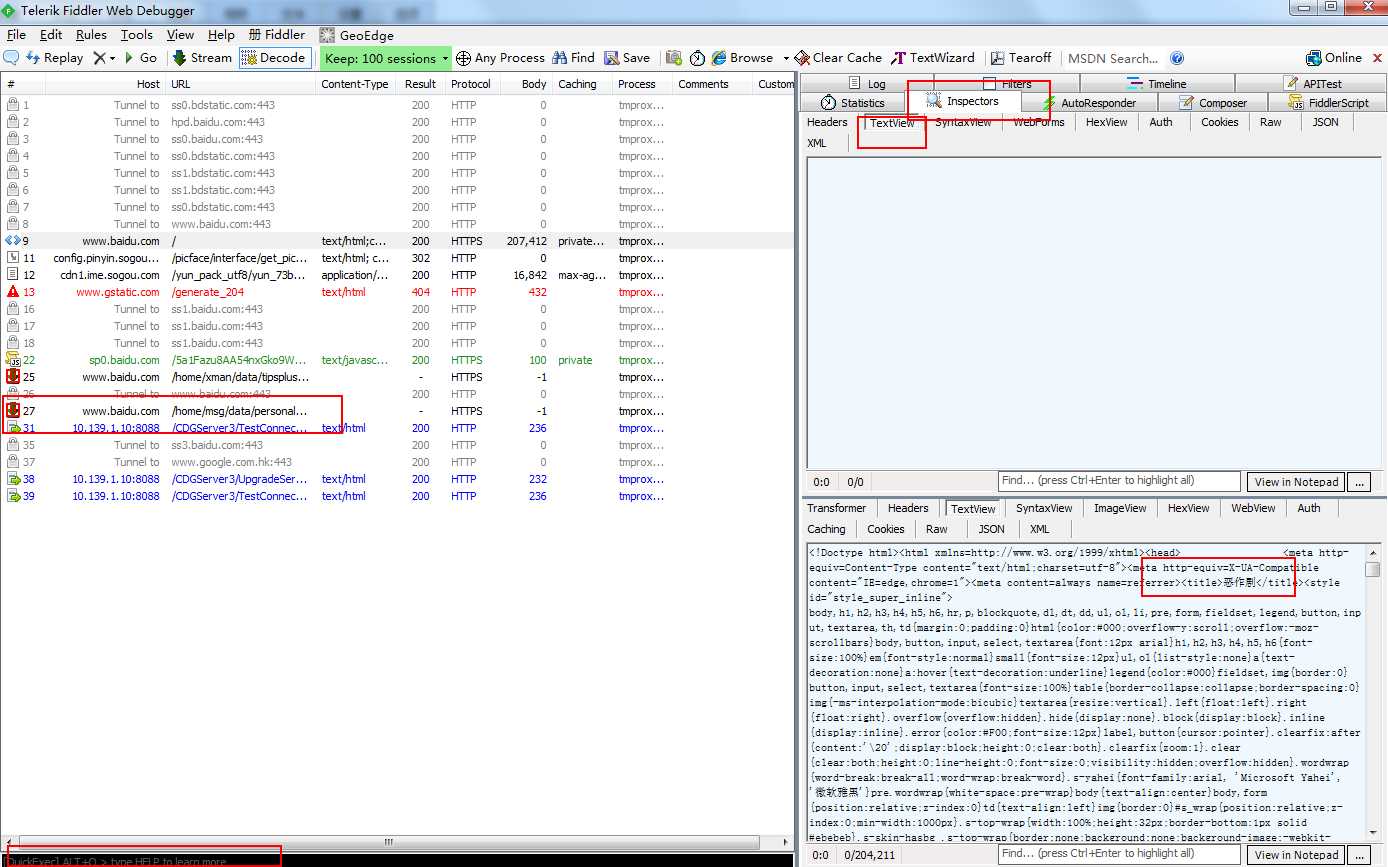Select the /generate_204 session URL
The image size is (1388, 867).
[208, 292]
